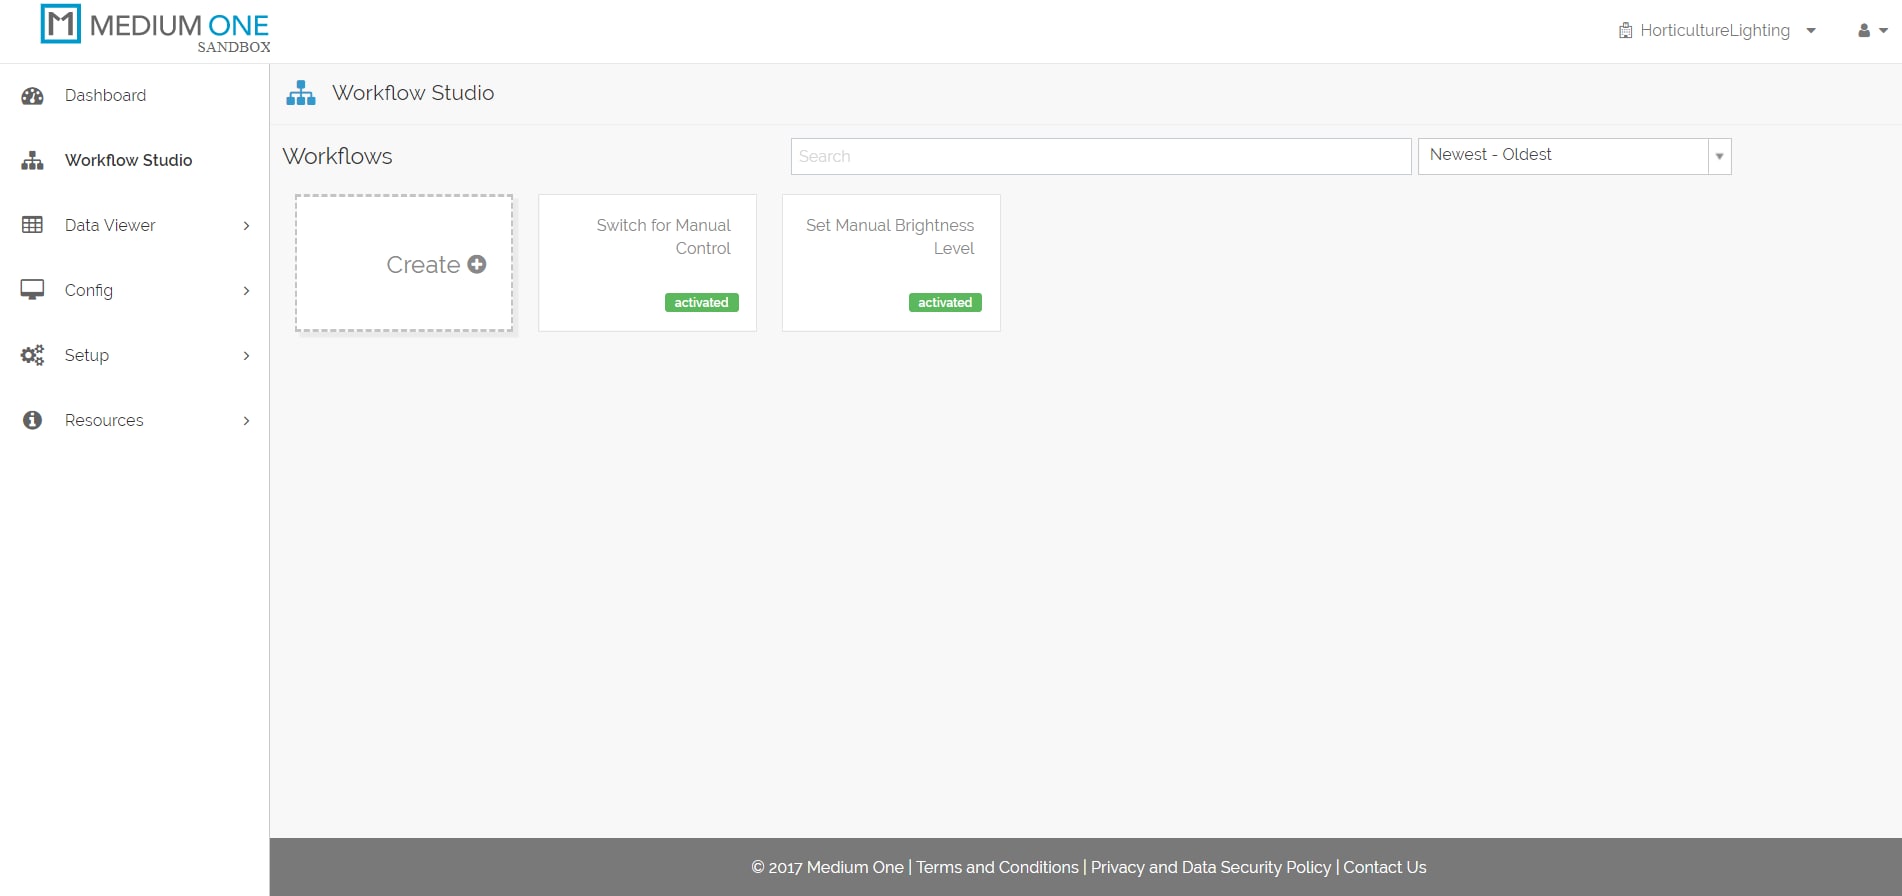Image resolution: width=1902 pixels, height=896 pixels.
Task: Click the plus icon on Create card
Action: coord(477,264)
